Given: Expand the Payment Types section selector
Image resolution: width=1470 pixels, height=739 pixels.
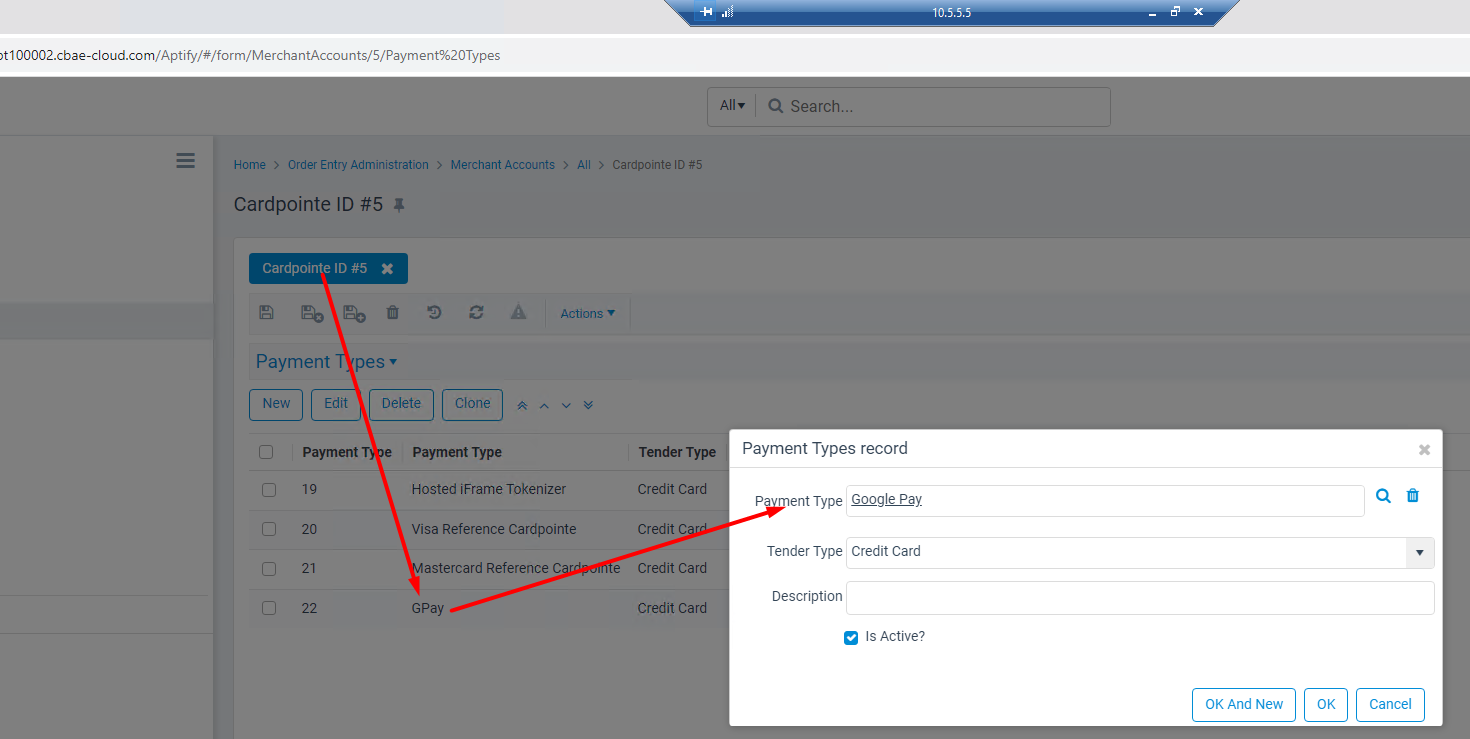Looking at the screenshot, I should tap(326, 362).
